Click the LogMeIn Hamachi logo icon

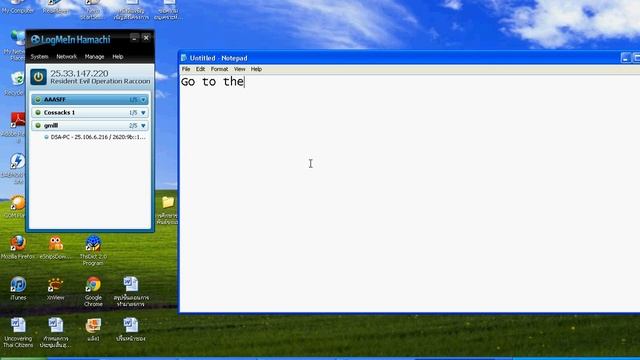click(36, 40)
